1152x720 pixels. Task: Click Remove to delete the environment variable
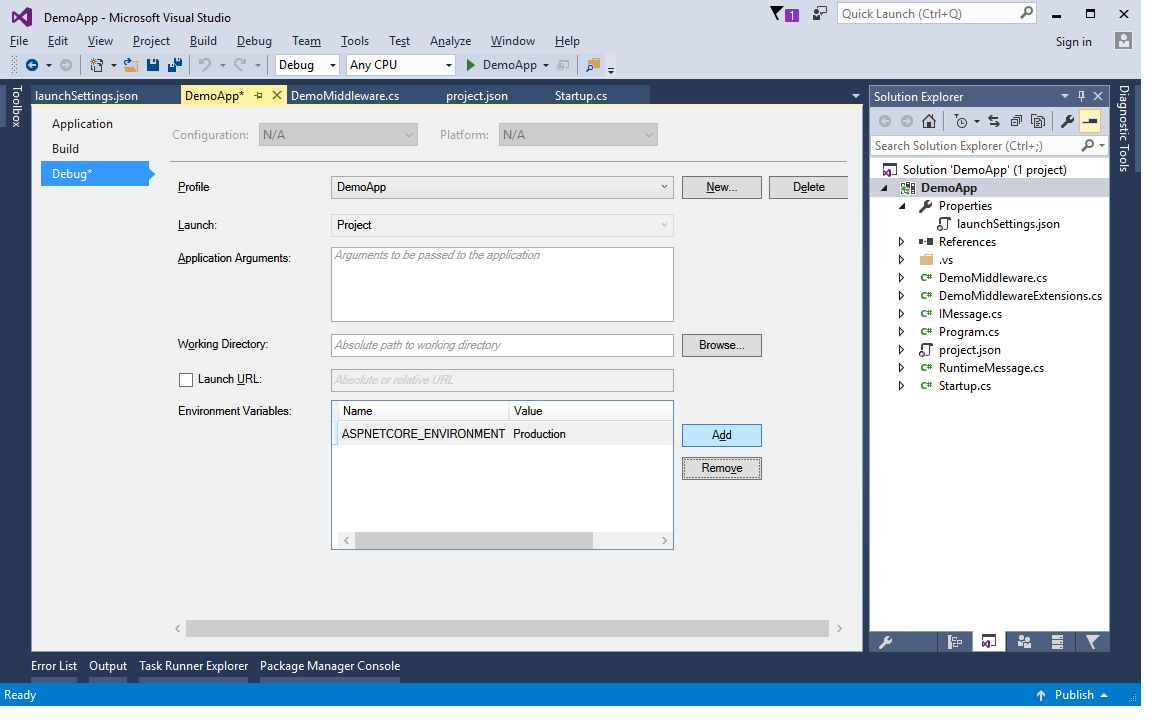click(721, 469)
